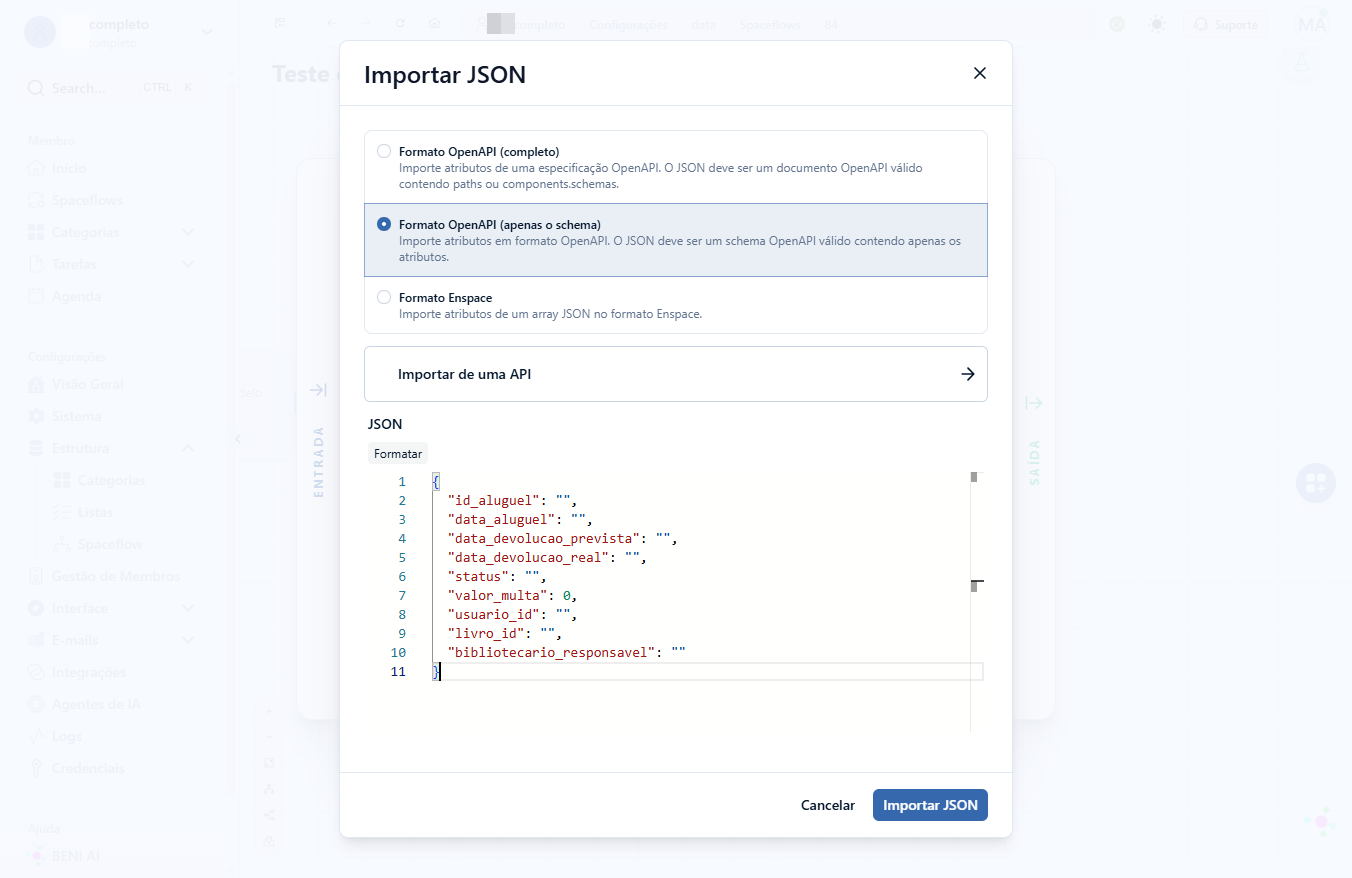Image resolution: width=1352 pixels, height=878 pixels.
Task: Open the Agenda calendar icon
Action: click(36, 296)
